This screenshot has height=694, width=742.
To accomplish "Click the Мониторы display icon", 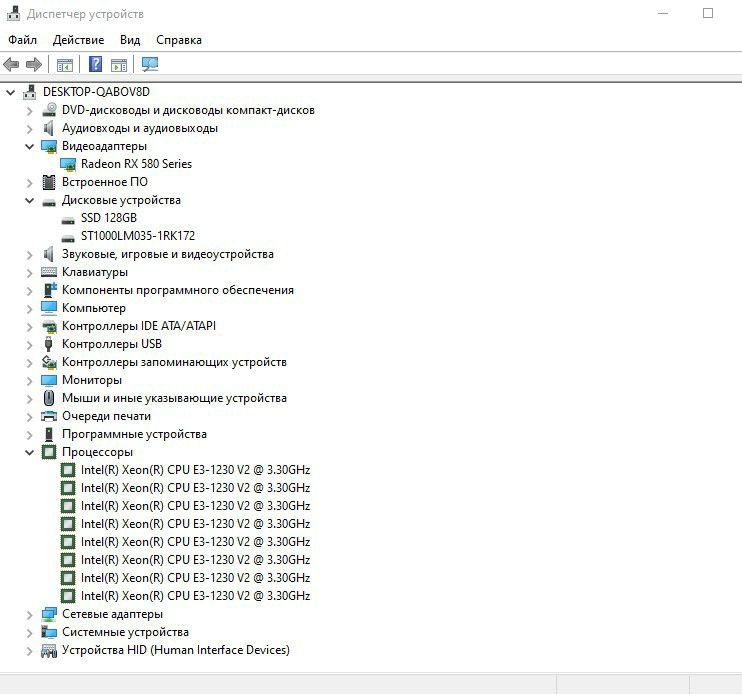I will tap(49, 380).
